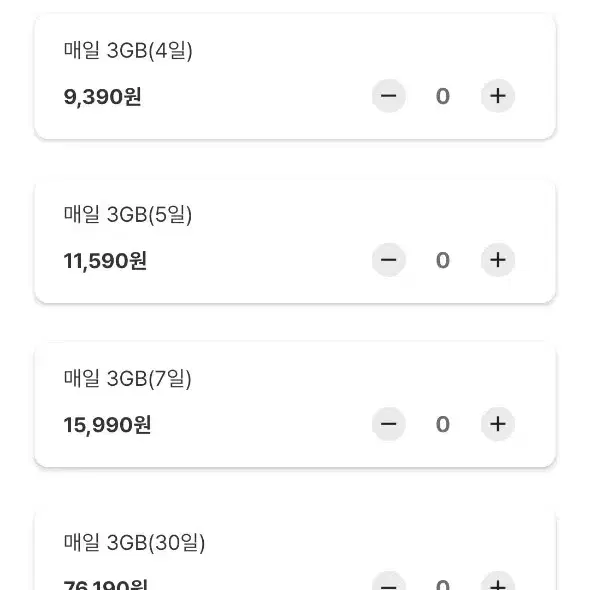The width and height of the screenshot is (590, 590).
Task: Select the 매일 3GB(30일) plan title
Action: [134, 543]
